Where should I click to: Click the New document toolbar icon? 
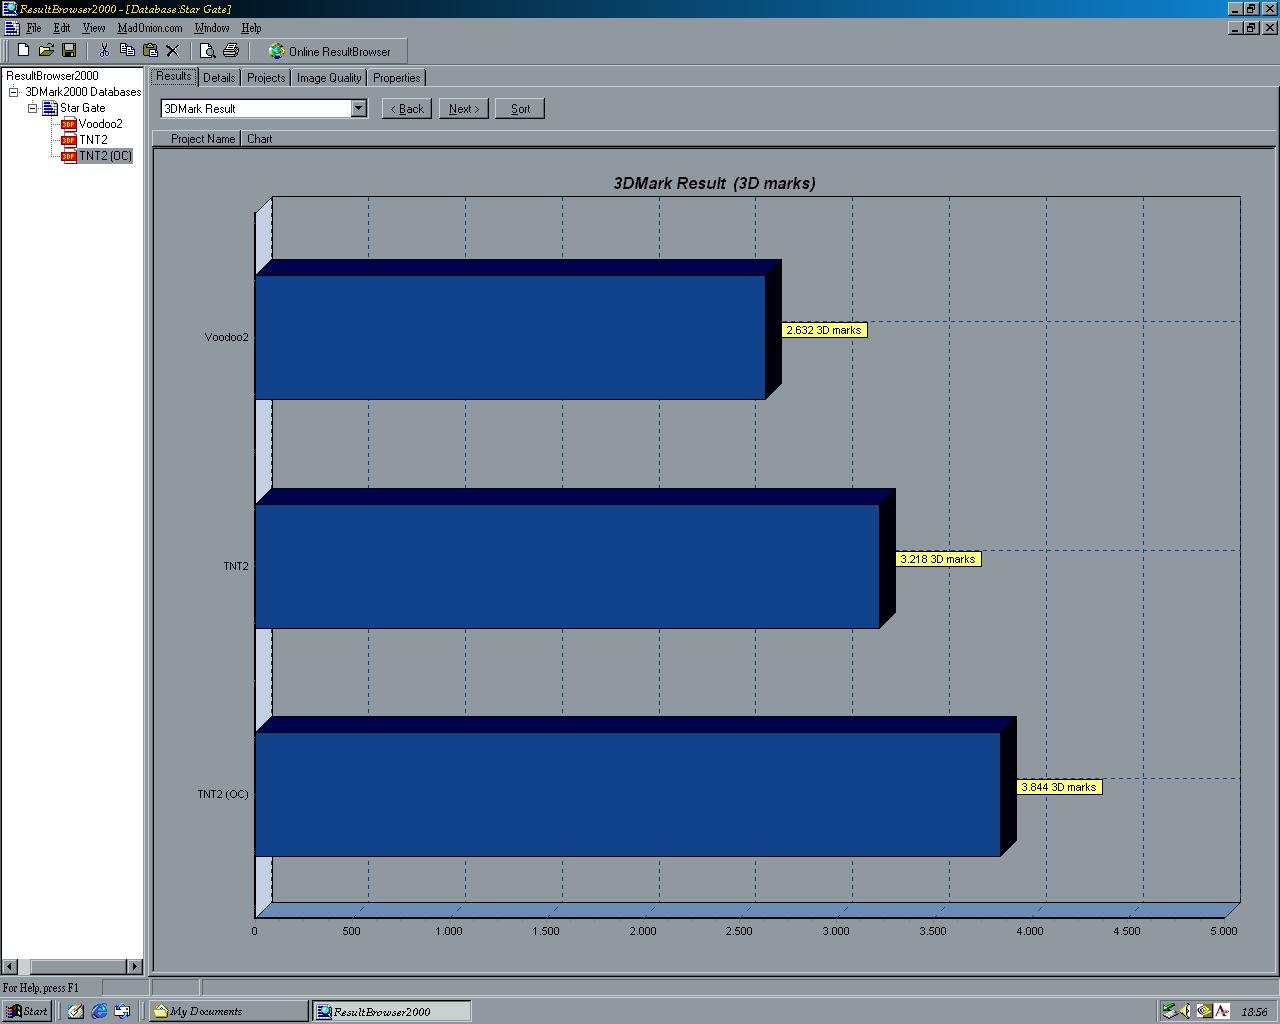coord(24,50)
